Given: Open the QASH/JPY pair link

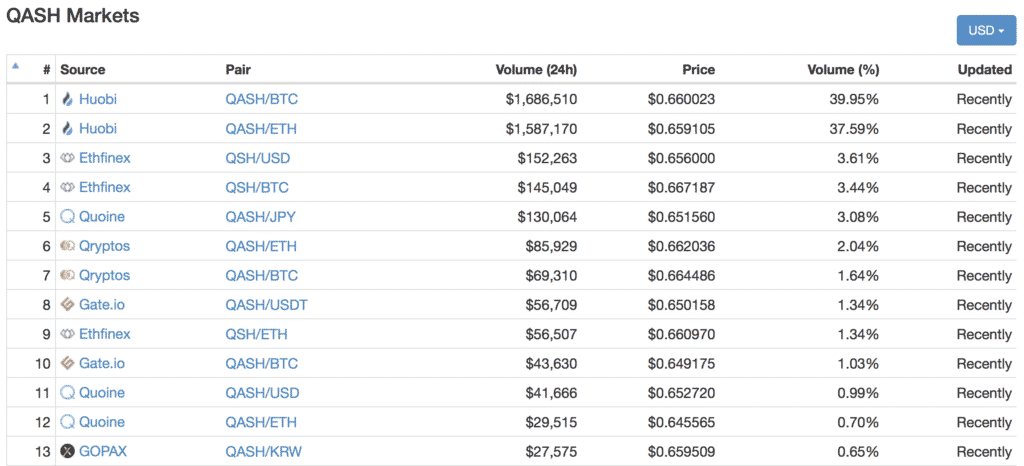Looking at the screenshot, I should click(x=261, y=217).
